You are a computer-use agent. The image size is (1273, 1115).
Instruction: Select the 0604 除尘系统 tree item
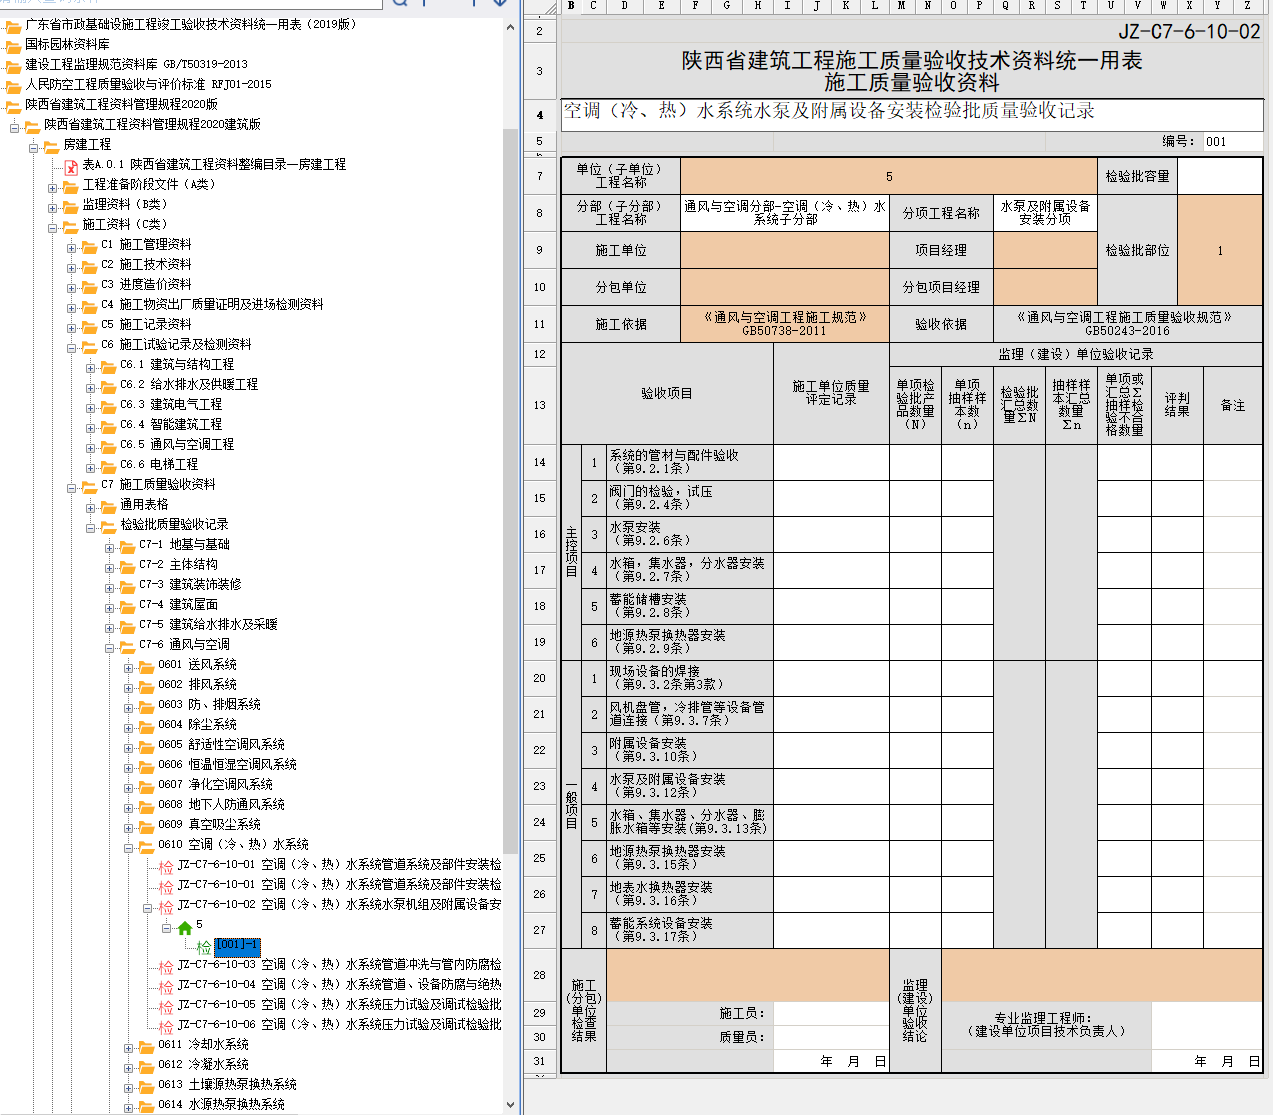click(197, 724)
